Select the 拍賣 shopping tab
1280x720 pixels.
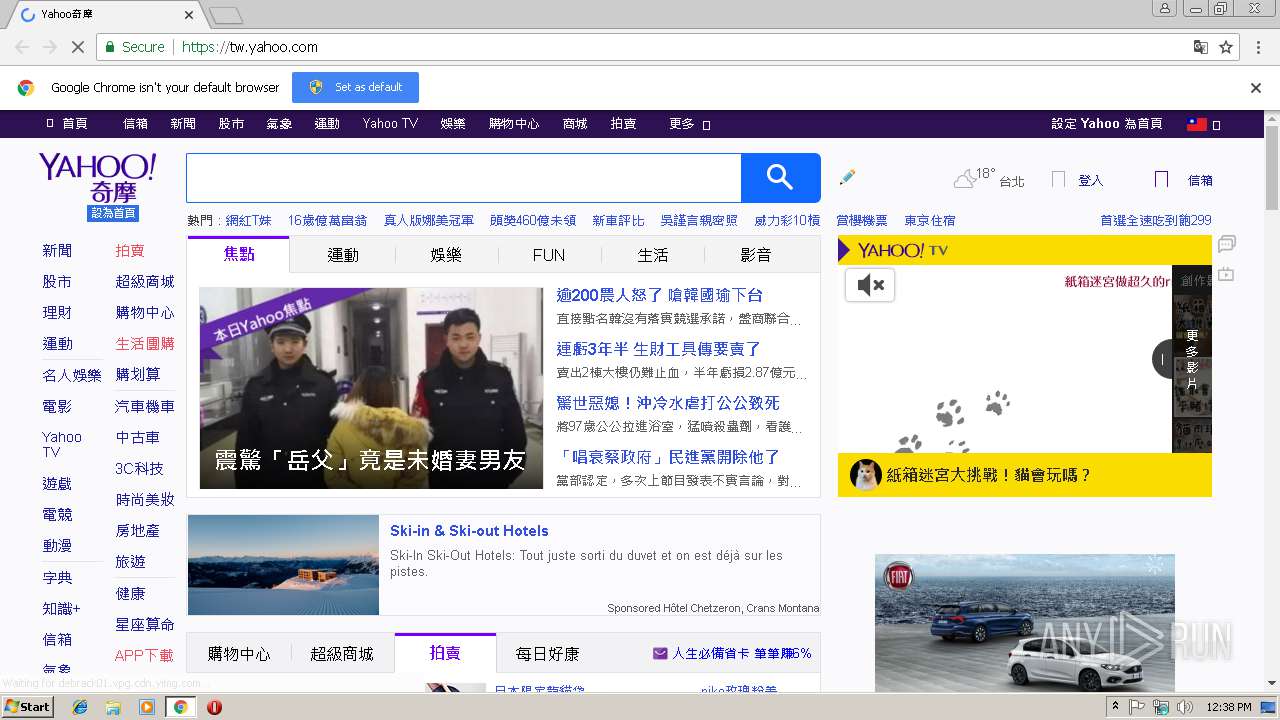[x=445, y=653]
